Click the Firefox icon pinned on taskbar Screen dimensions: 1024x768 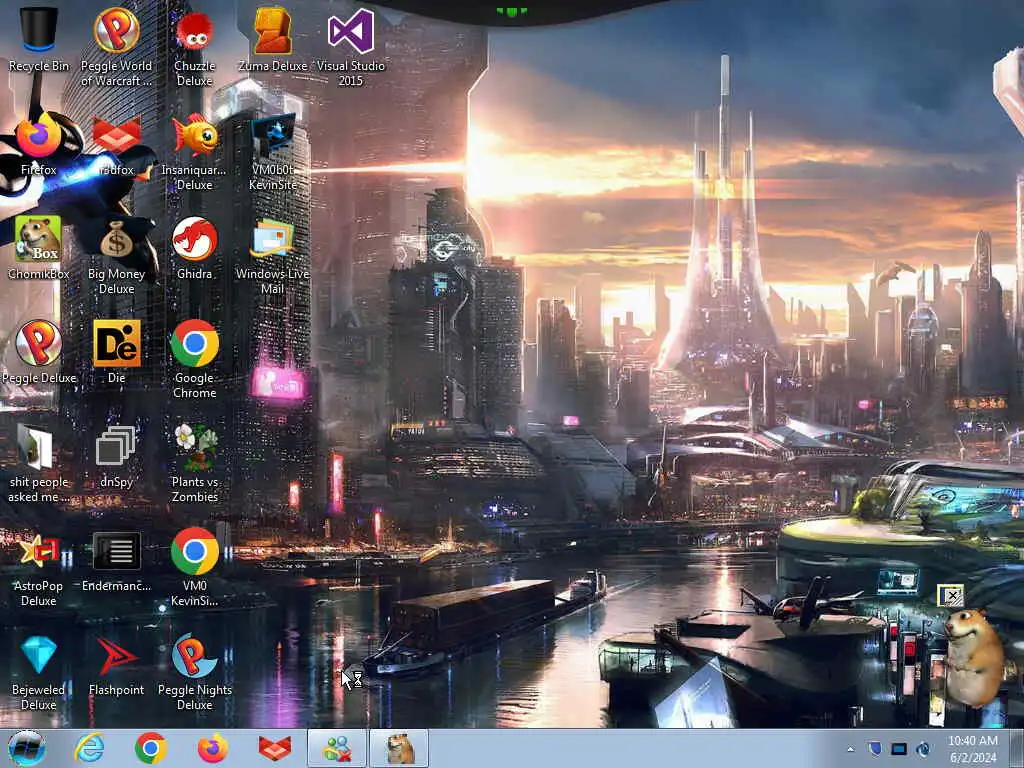[213, 748]
